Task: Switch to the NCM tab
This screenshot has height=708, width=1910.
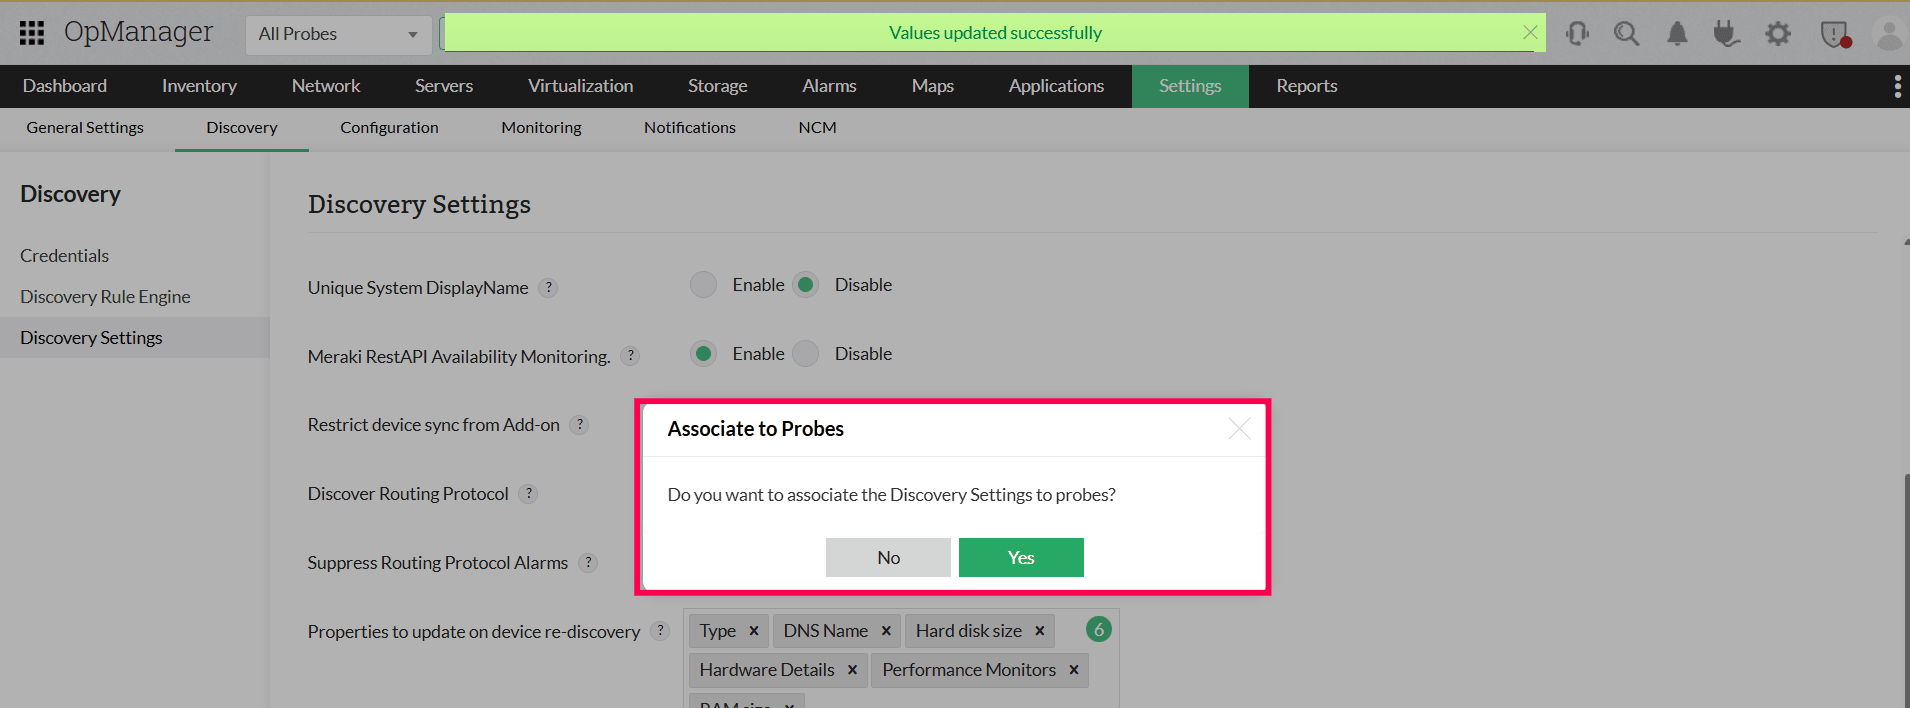Action: (x=818, y=128)
